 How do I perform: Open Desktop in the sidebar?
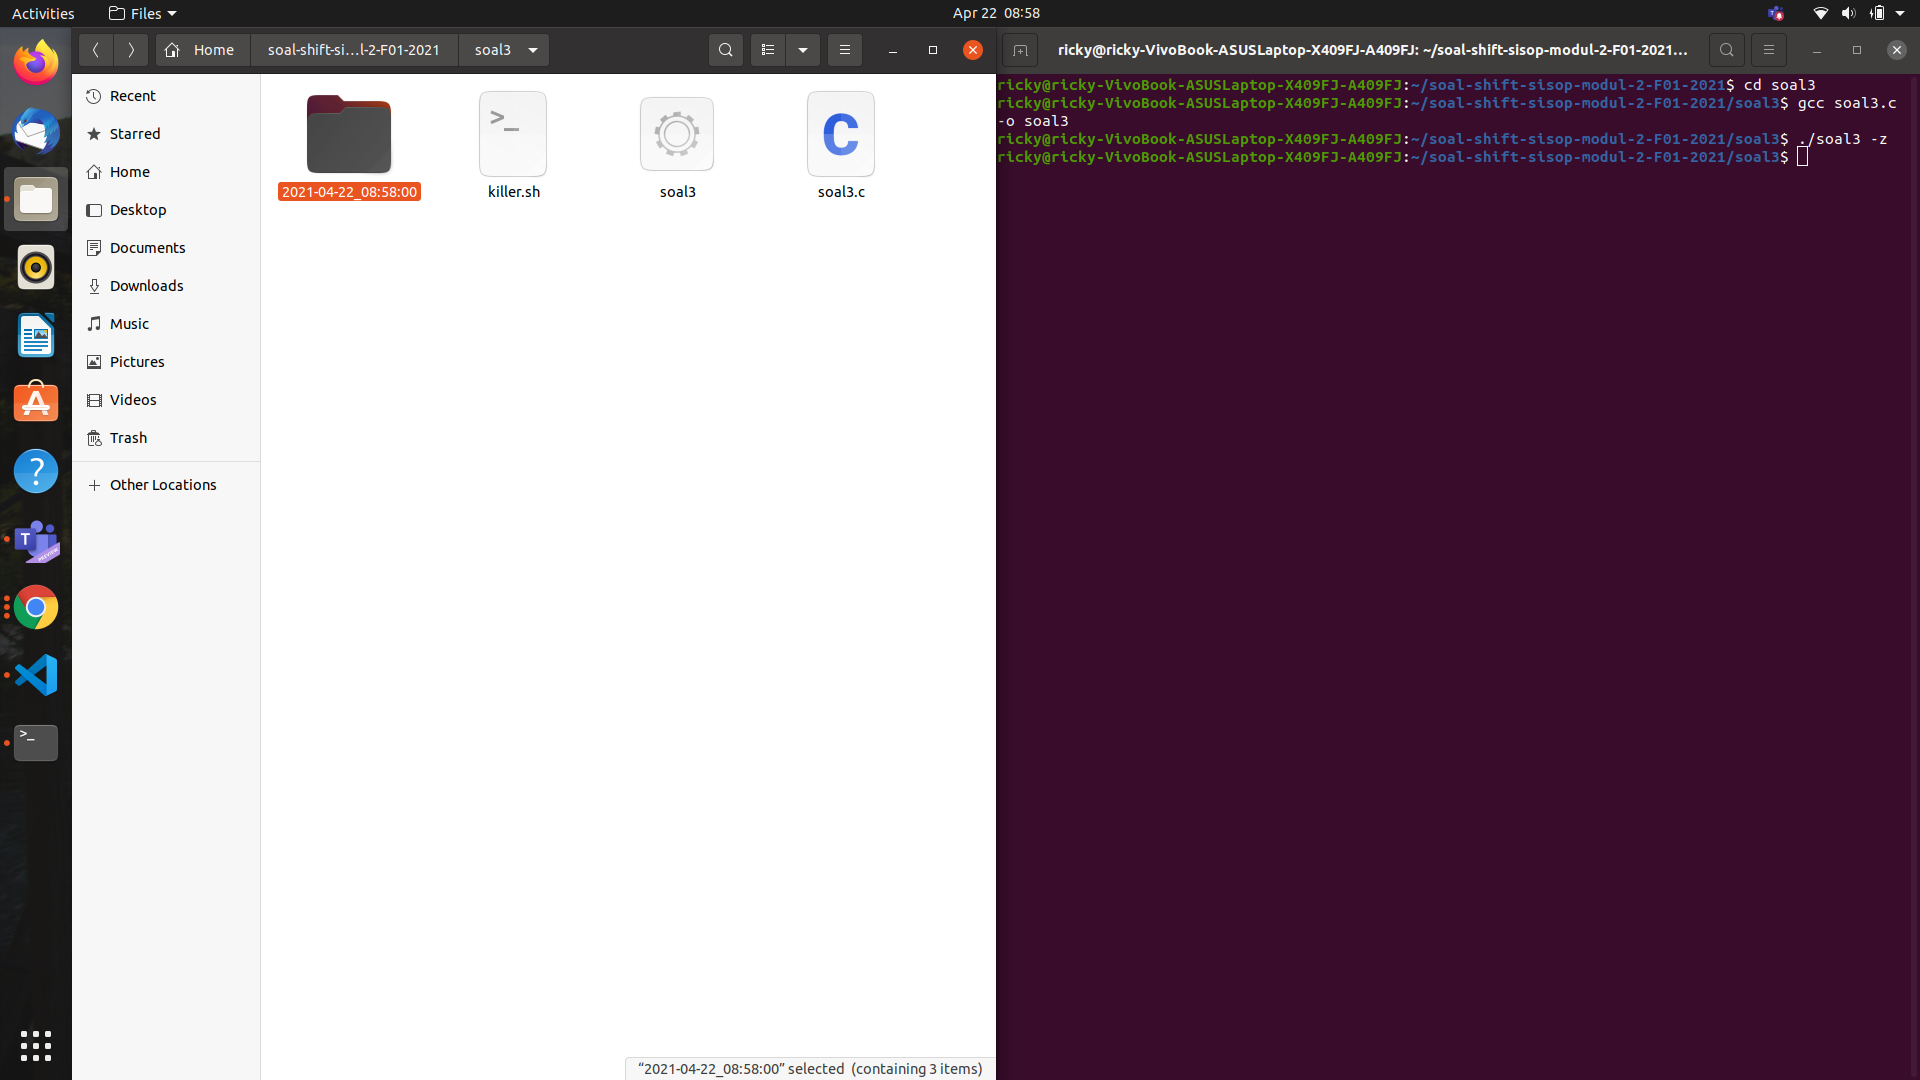(x=166, y=210)
